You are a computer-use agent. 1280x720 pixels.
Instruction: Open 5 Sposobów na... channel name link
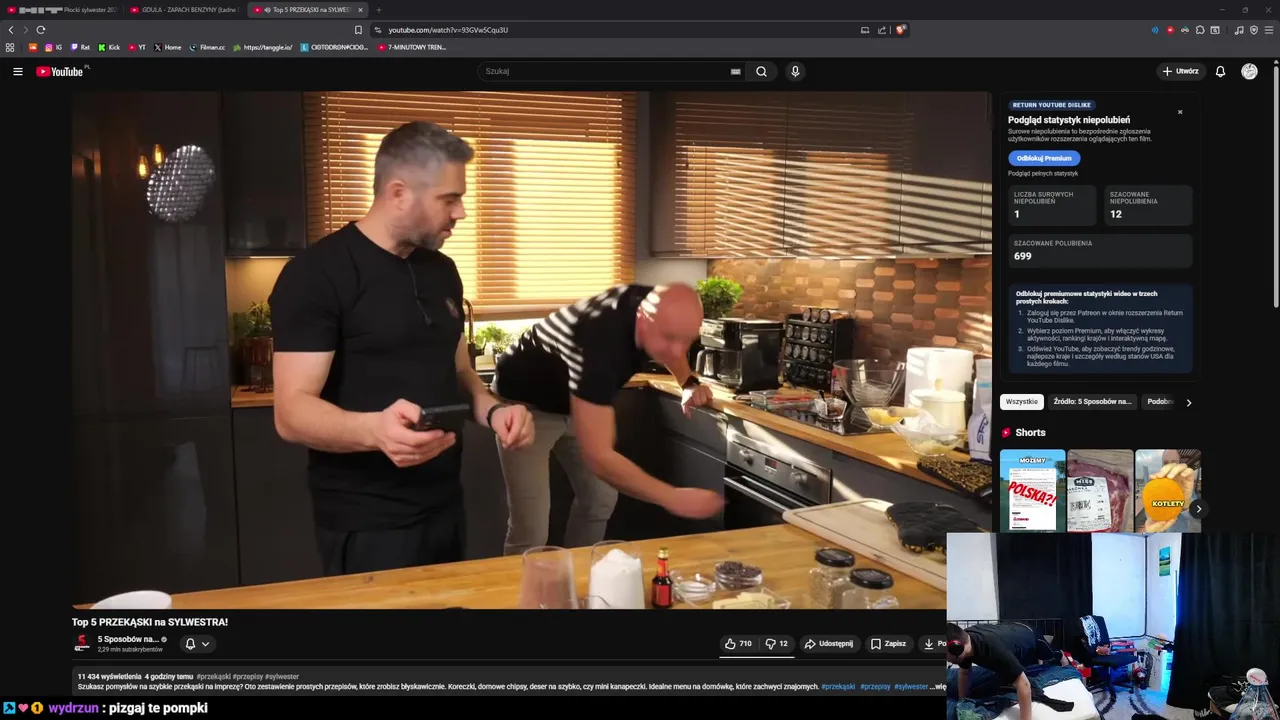click(x=129, y=639)
